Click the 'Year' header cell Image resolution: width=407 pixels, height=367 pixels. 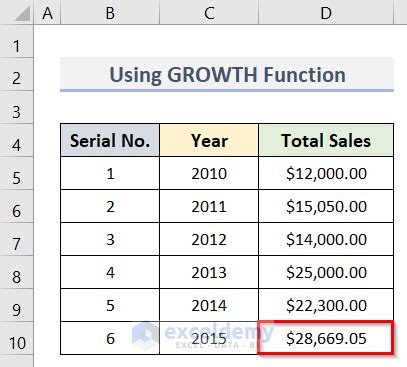pyautogui.click(x=209, y=140)
